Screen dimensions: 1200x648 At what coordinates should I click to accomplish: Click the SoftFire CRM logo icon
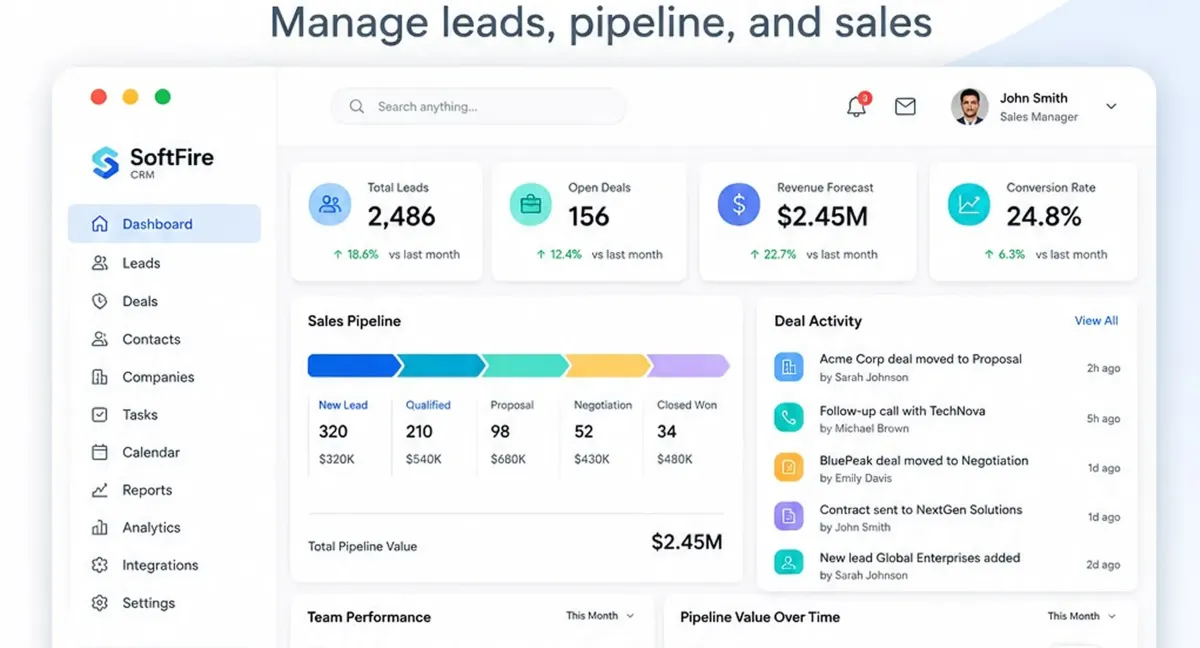[105, 162]
